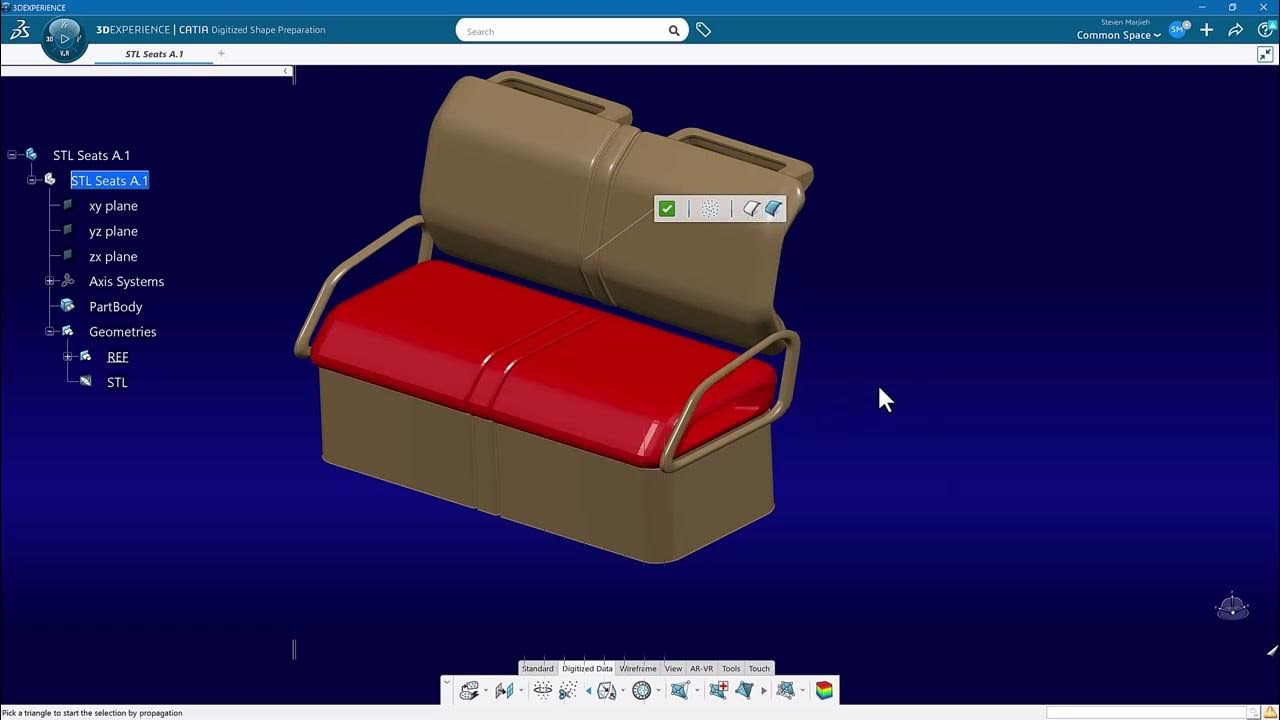
Task: Select the STL Seats A.1 document tab
Action: click(154, 54)
